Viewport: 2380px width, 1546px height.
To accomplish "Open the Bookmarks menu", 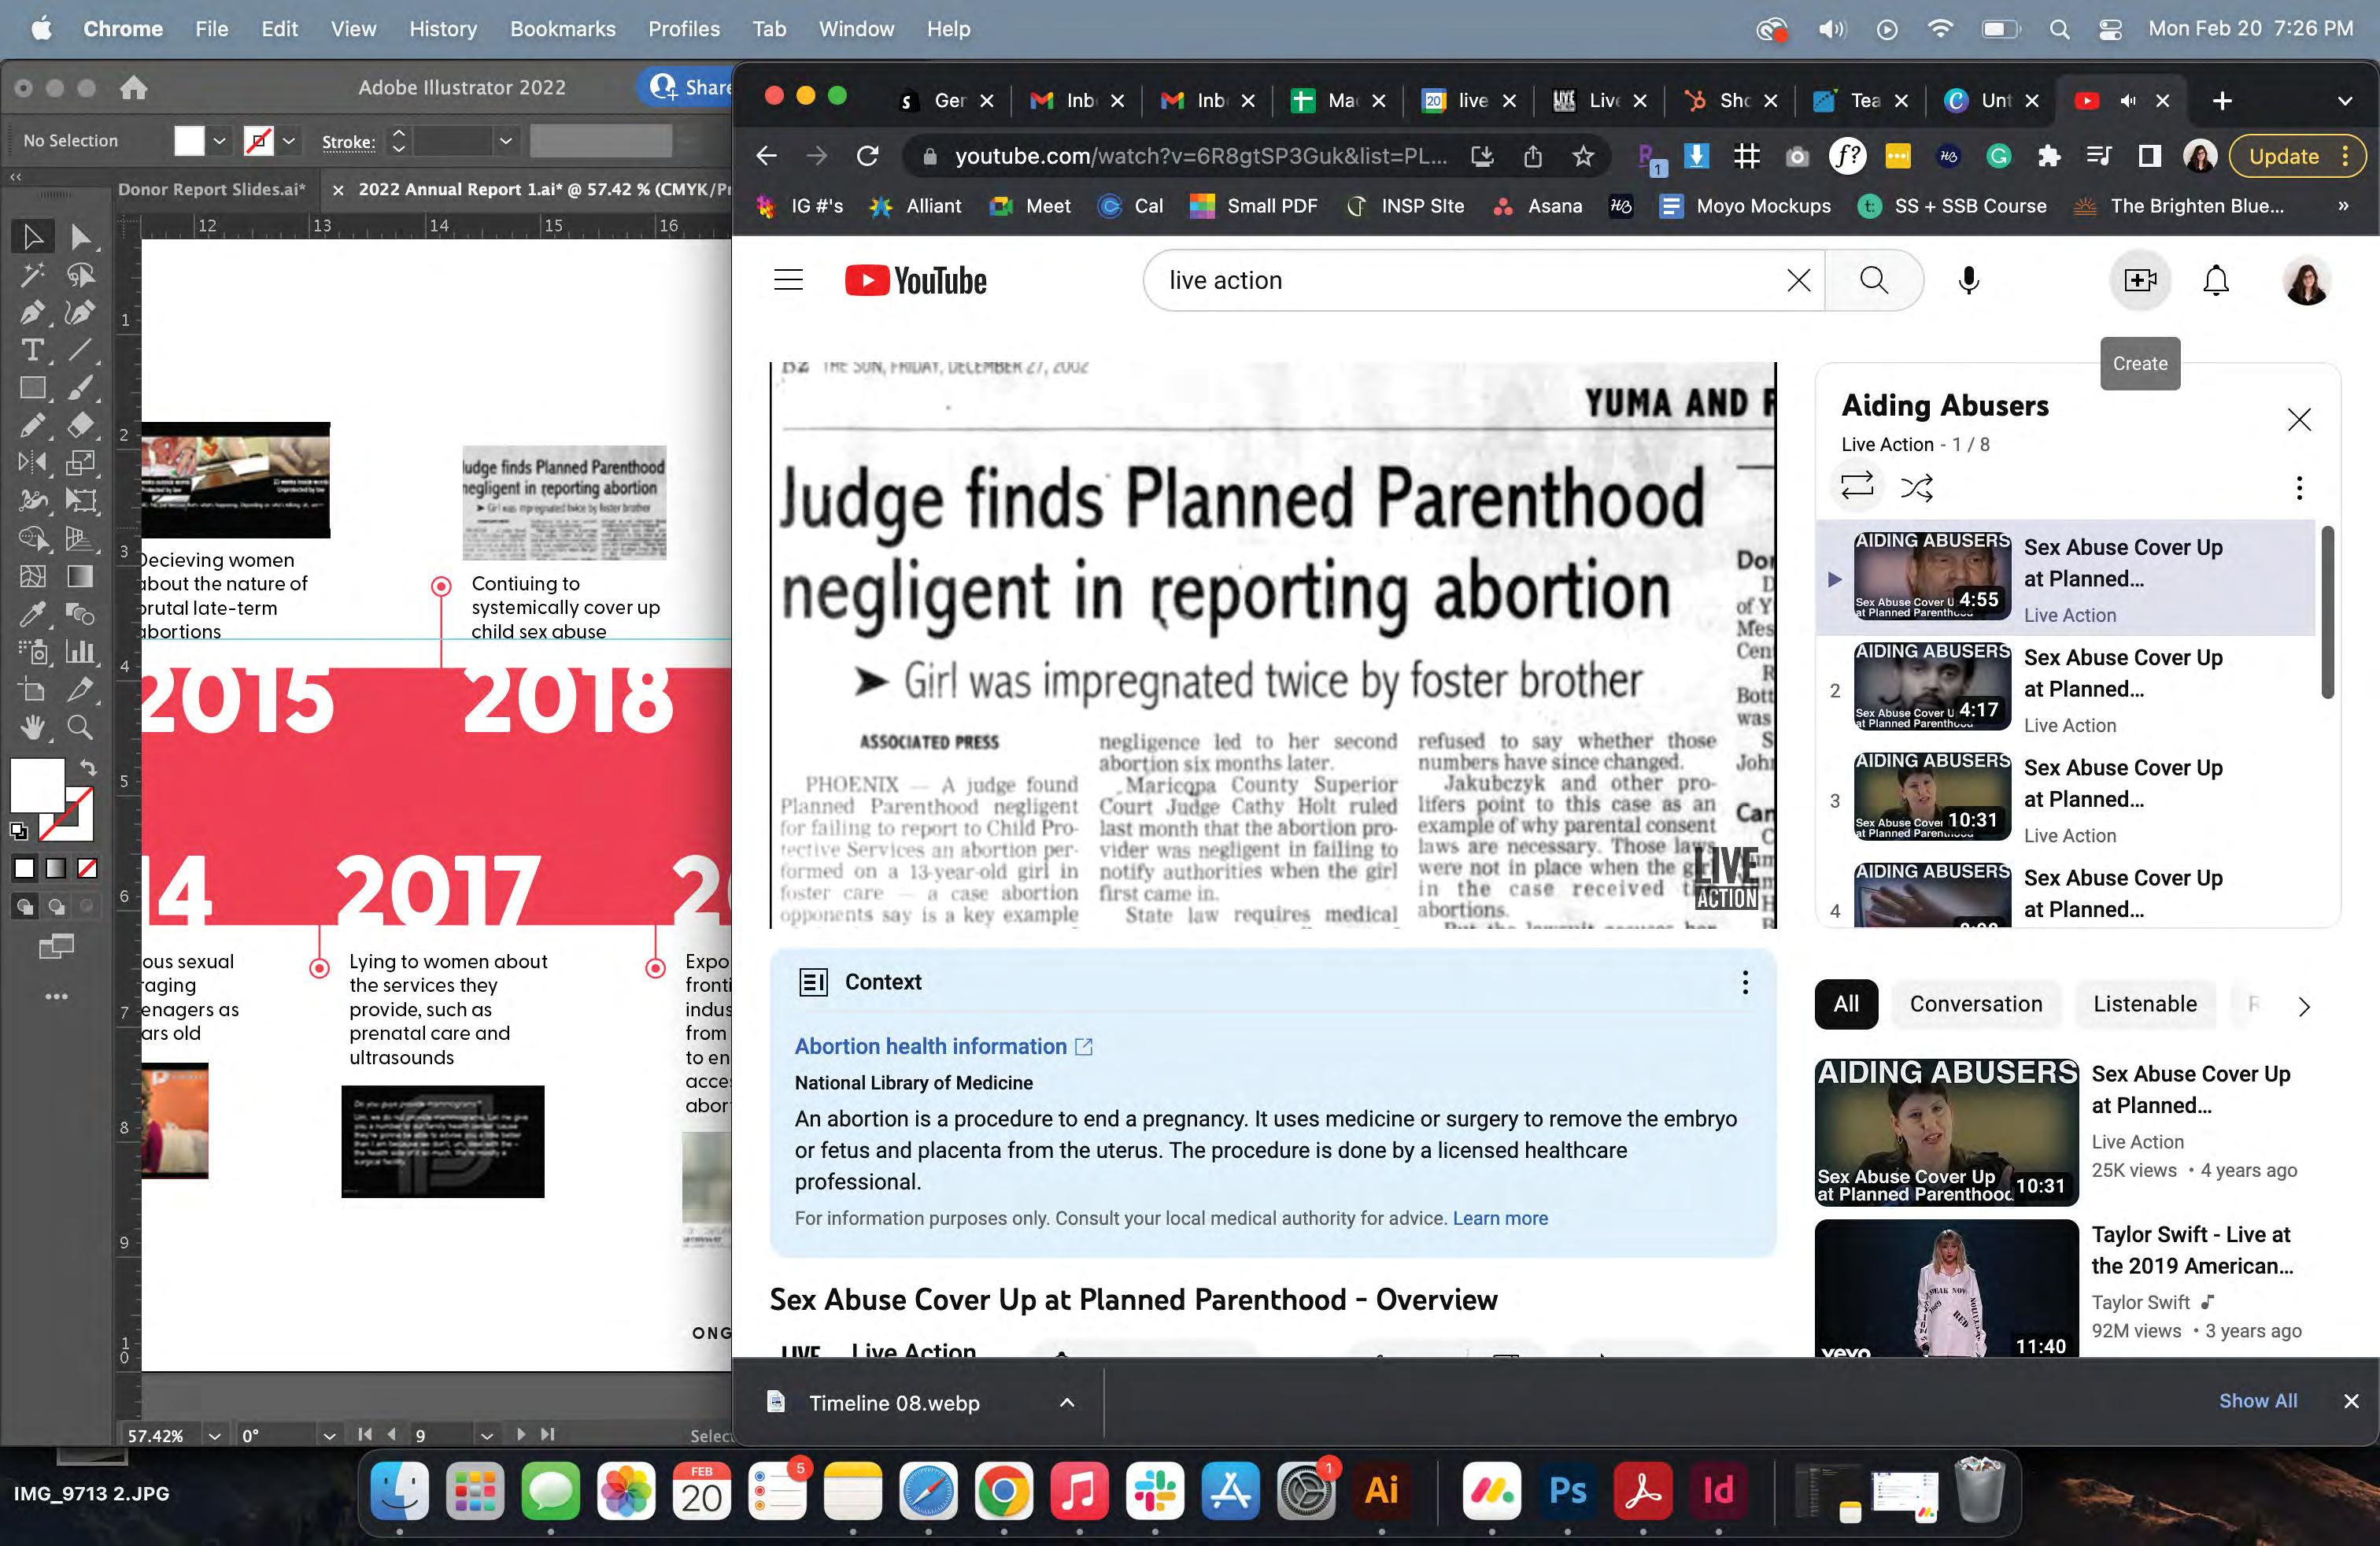I will tap(562, 29).
